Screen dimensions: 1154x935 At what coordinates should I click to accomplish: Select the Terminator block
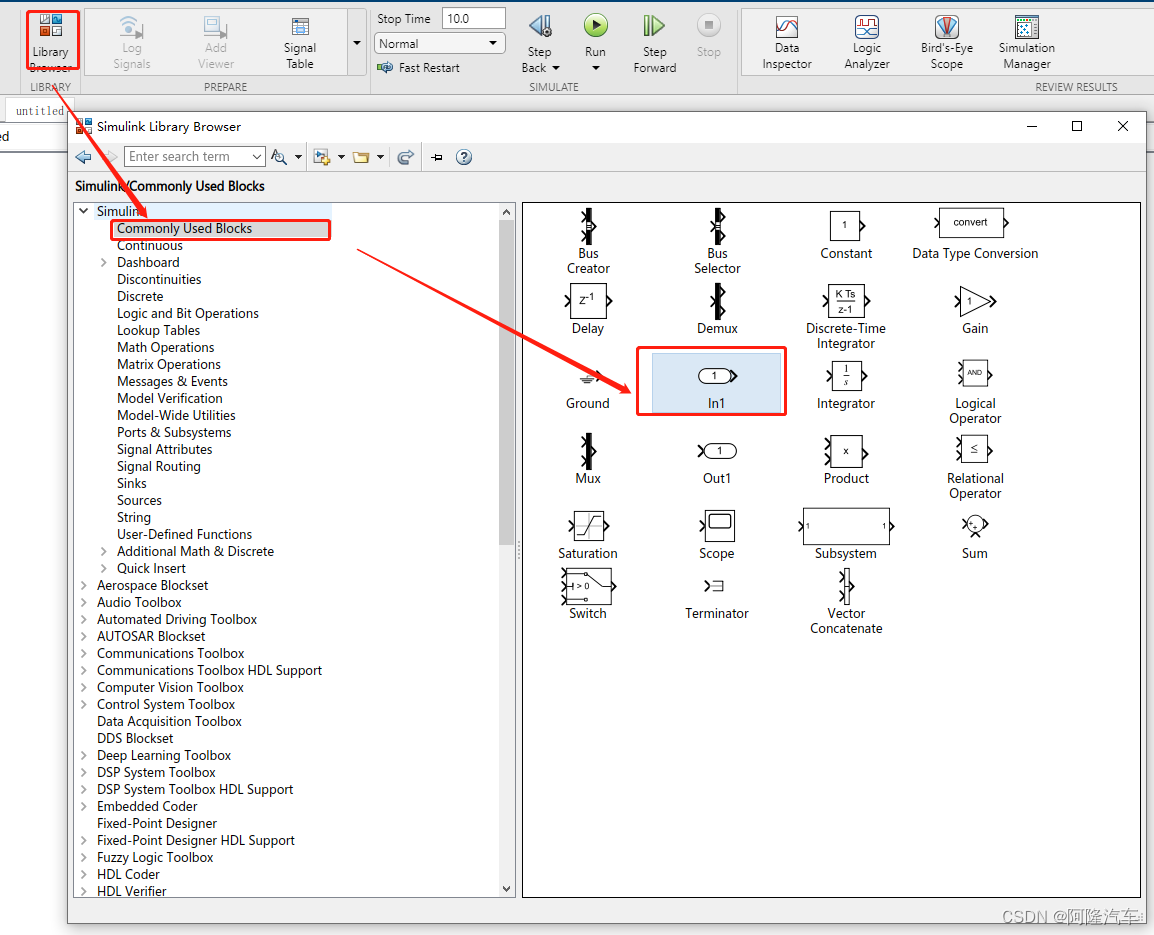[x=717, y=599]
